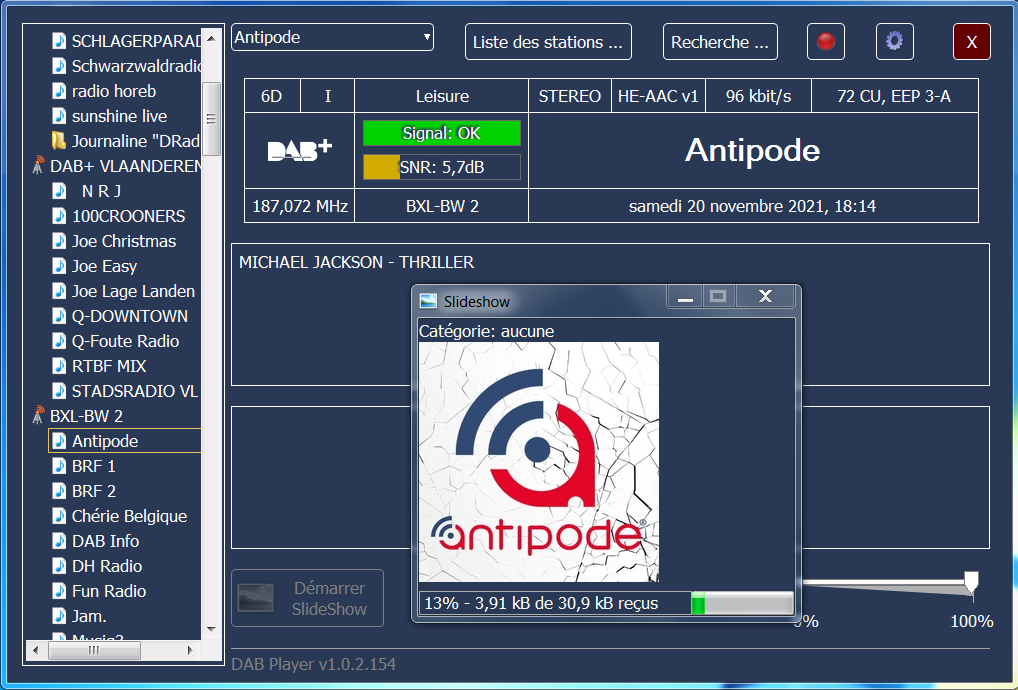This screenshot has width=1018, height=690.
Task: Click the note icon beside RTBF MIX
Action: tap(59, 366)
